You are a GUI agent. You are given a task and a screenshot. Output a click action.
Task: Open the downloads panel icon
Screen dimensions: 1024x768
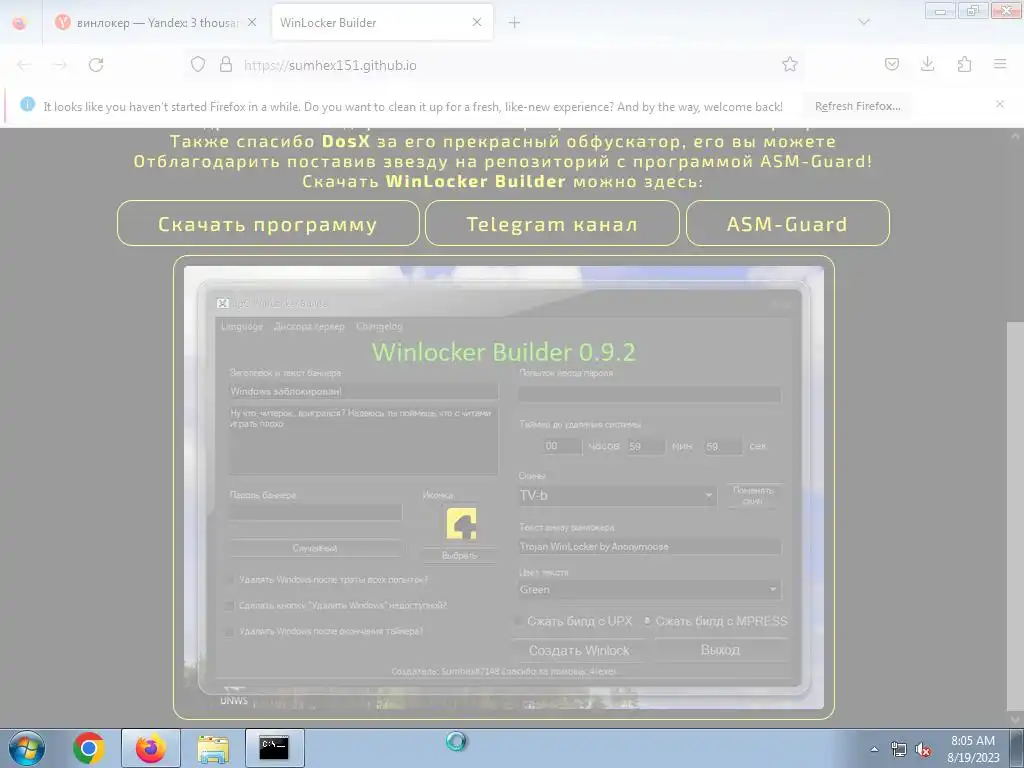click(x=927, y=64)
